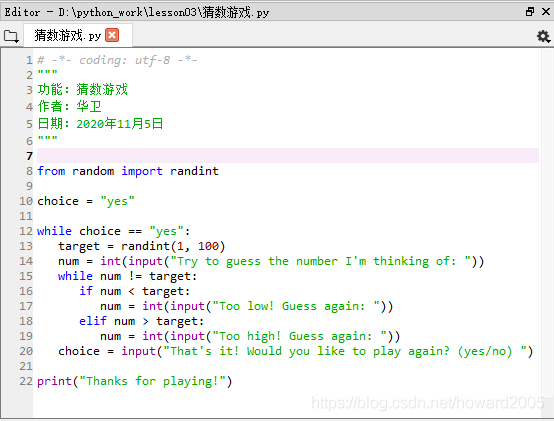Place cursor on highlighted empty line 7
The height and width of the screenshot is (421, 554).
tap(288, 156)
